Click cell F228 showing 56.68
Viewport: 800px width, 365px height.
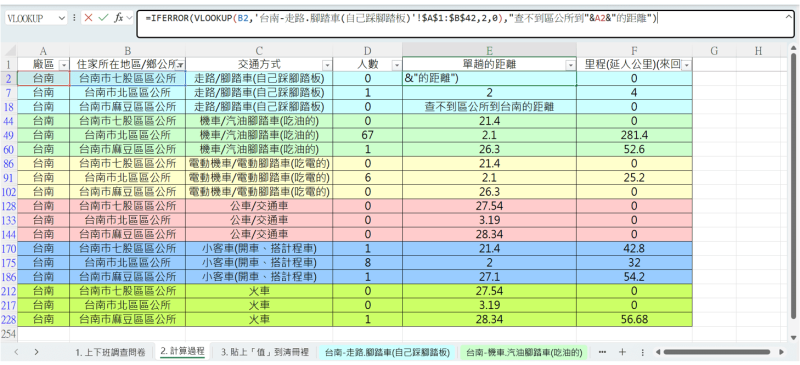coord(634,319)
